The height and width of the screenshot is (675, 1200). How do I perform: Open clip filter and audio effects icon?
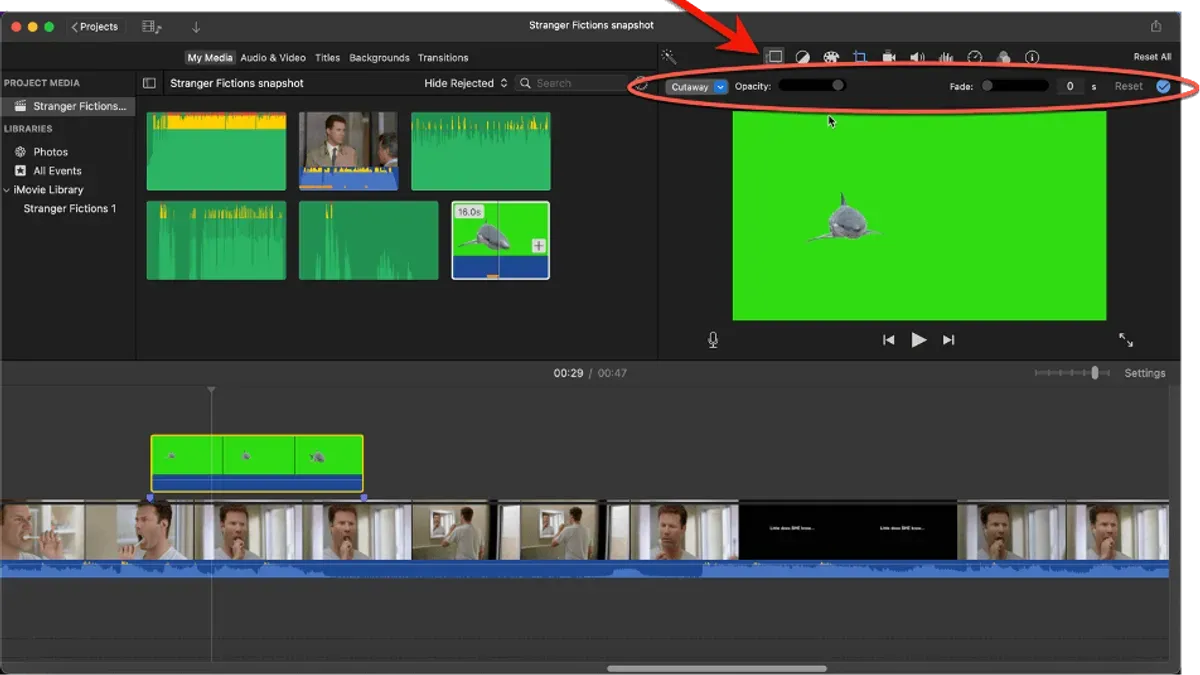coord(1004,58)
